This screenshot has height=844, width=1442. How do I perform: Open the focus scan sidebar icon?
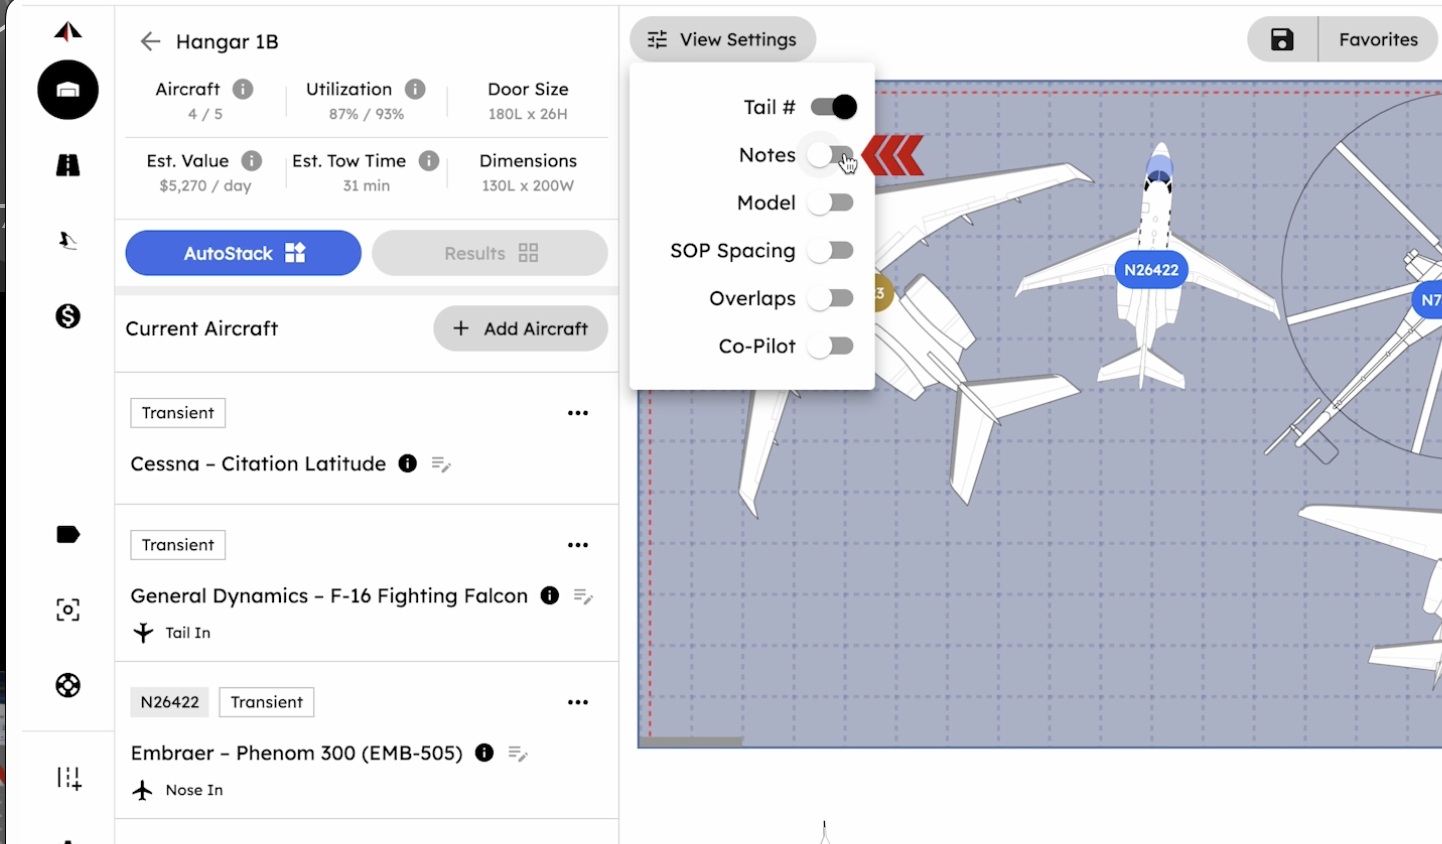click(68, 610)
